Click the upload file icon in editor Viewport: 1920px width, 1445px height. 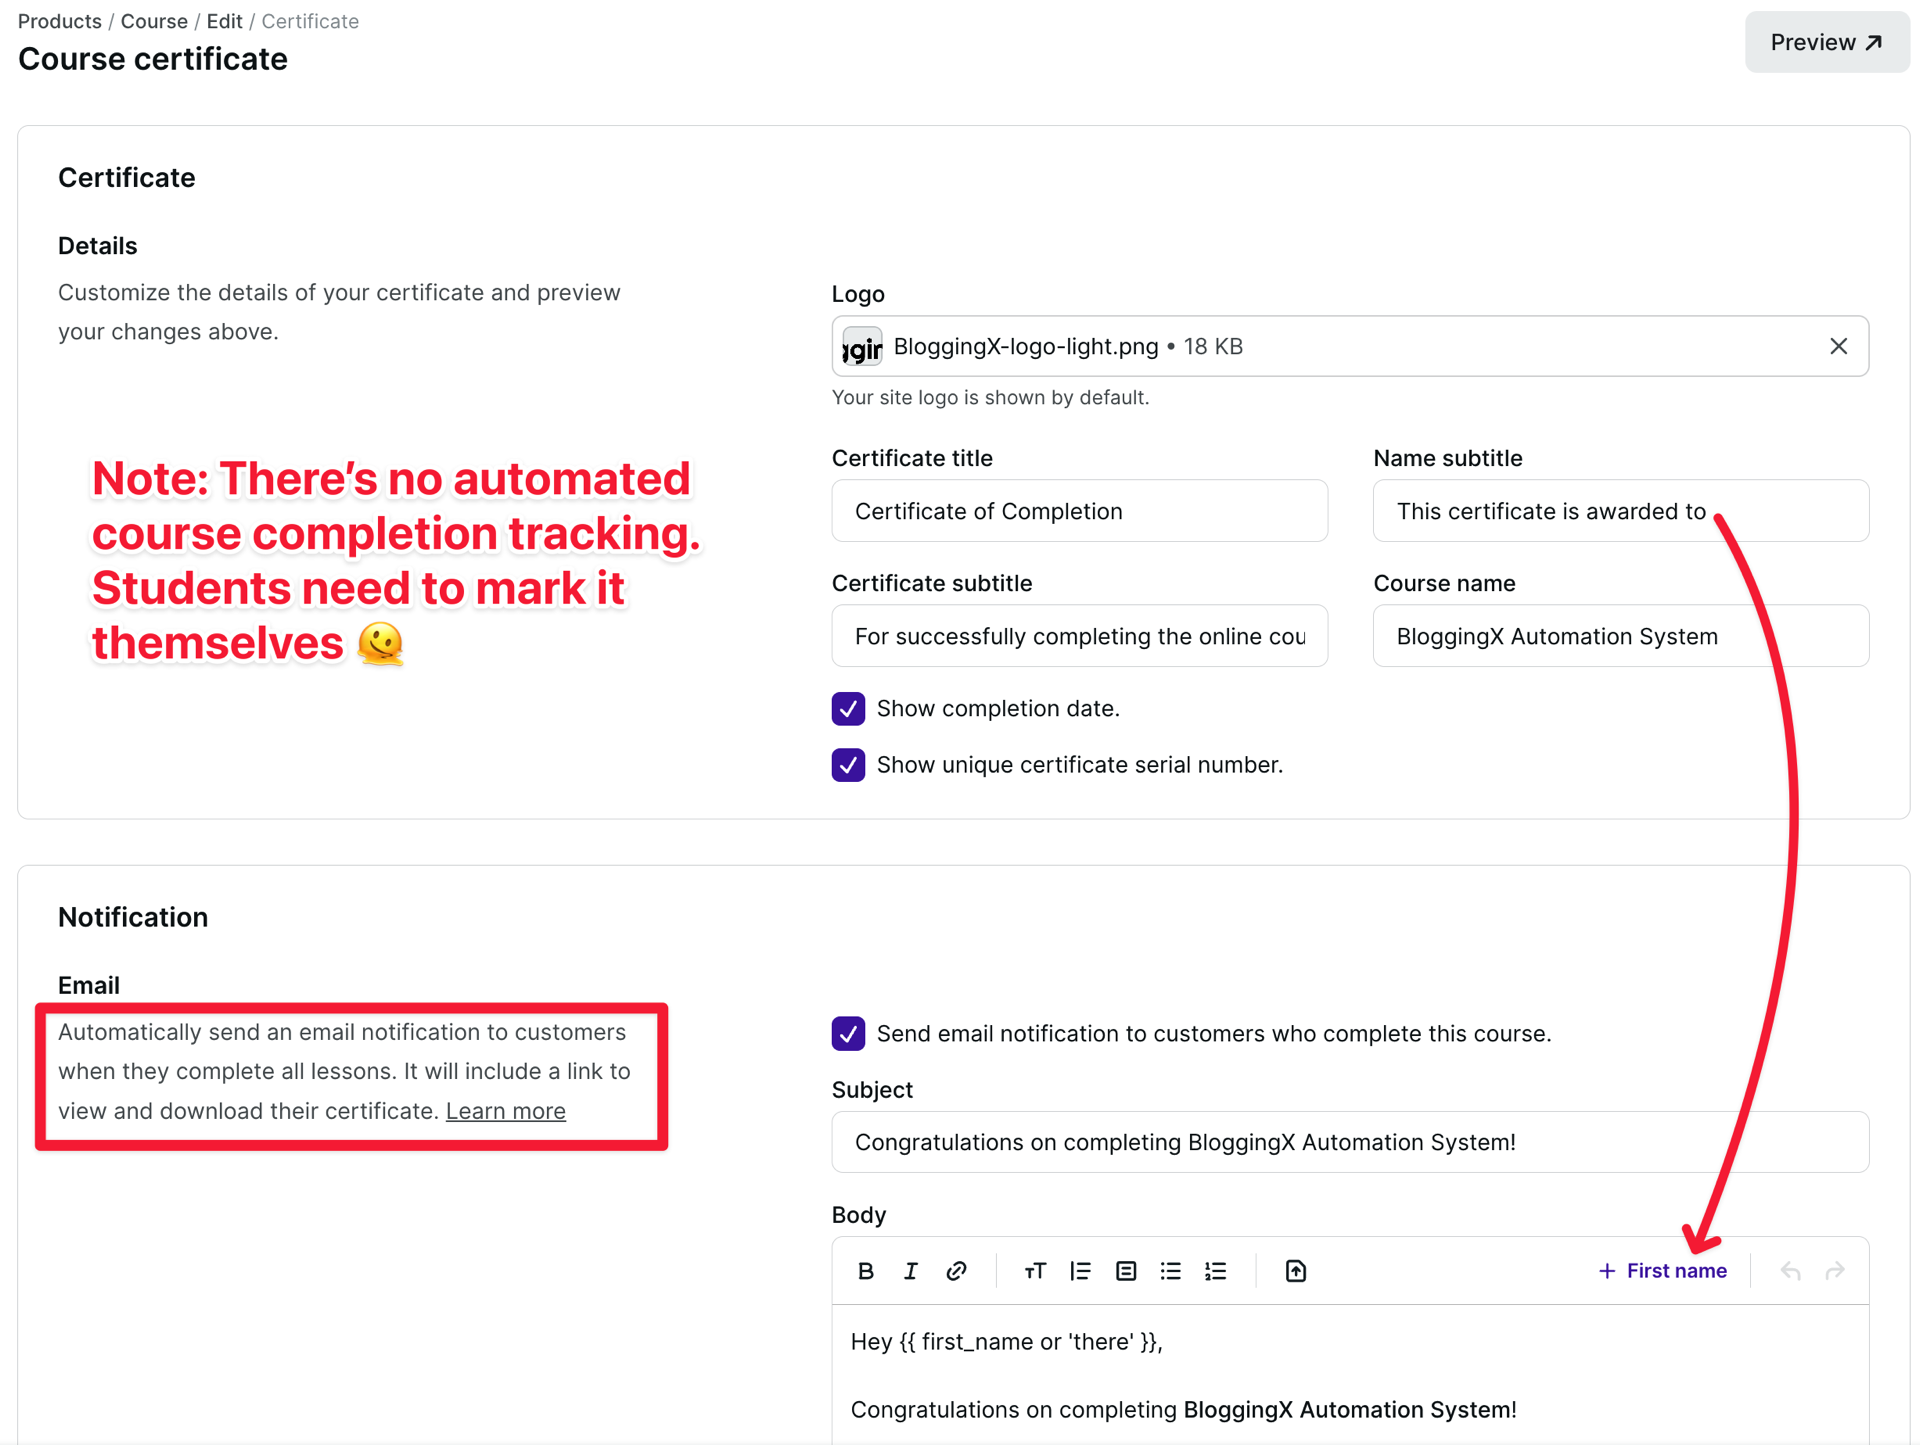pyautogui.click(x=1295, y=1271)
